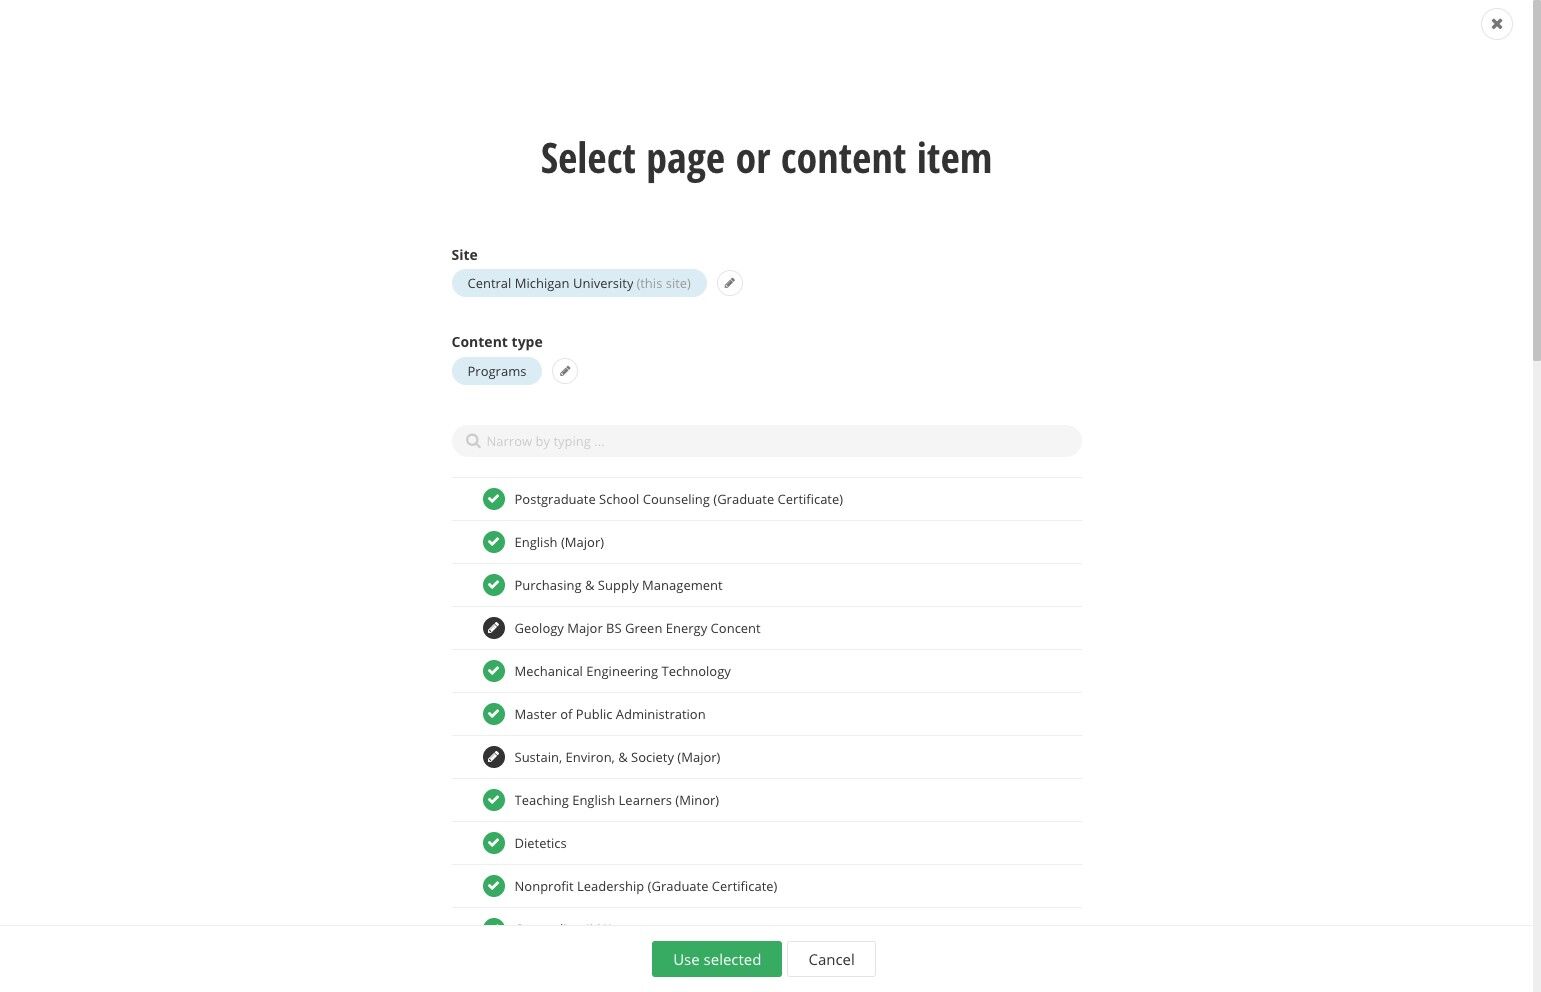Click the pencil icon next to Site

(x=730, y=283)
